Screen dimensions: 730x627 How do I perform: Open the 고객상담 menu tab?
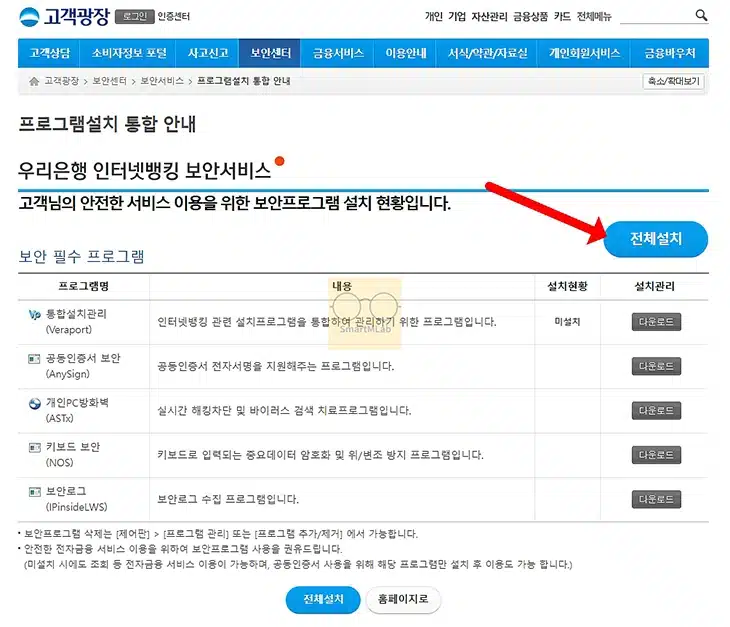[x=49, y=53]
